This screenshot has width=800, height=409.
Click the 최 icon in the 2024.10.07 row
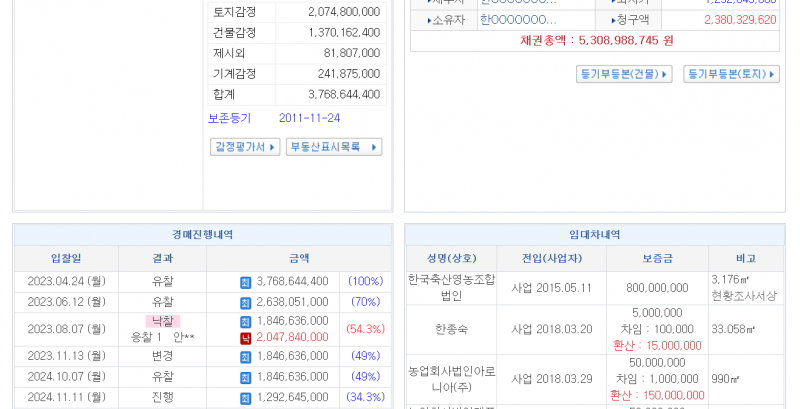pos(246,377)
